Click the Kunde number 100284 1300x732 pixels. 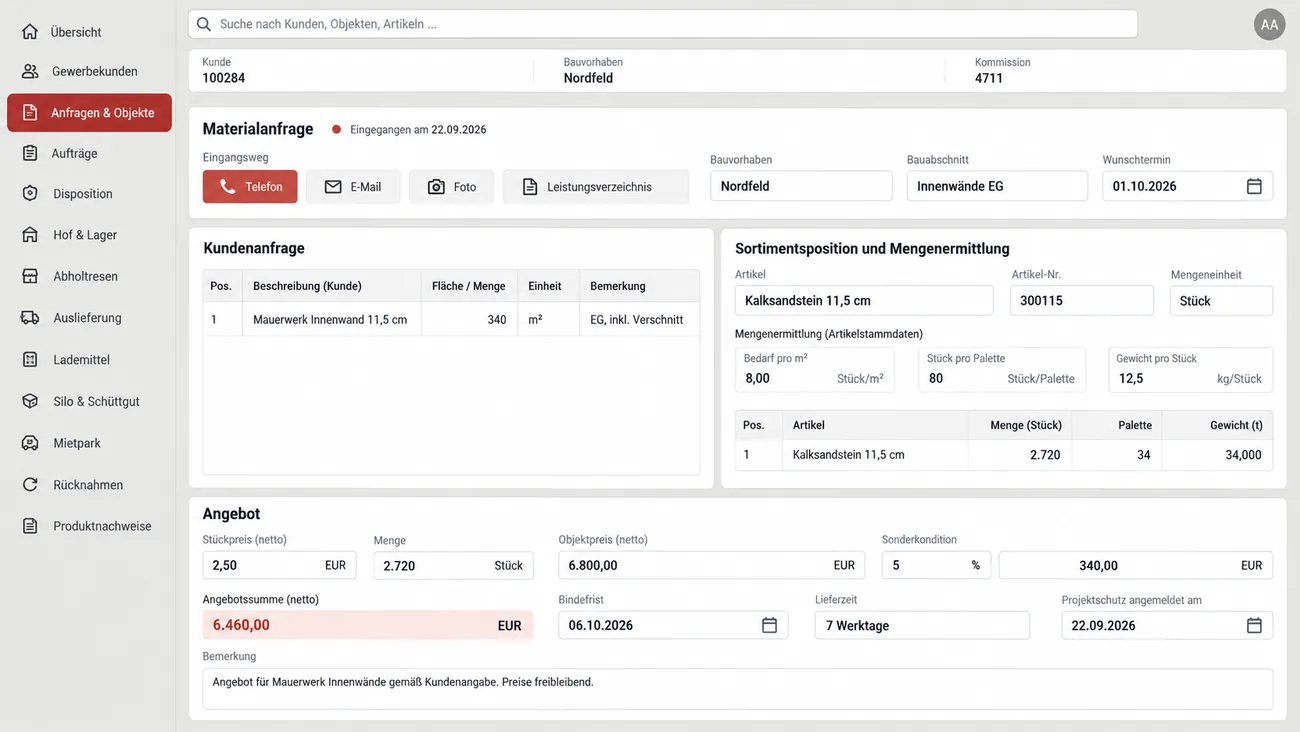point(224,78)
